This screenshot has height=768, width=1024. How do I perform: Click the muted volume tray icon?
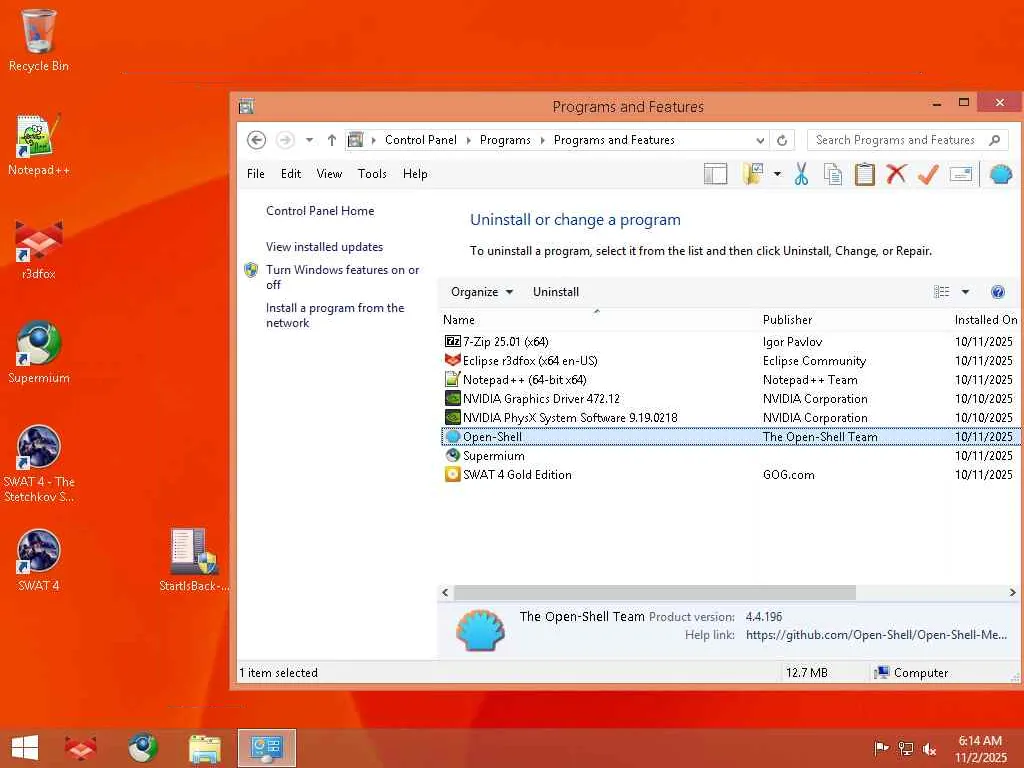(x=929, y=749)
